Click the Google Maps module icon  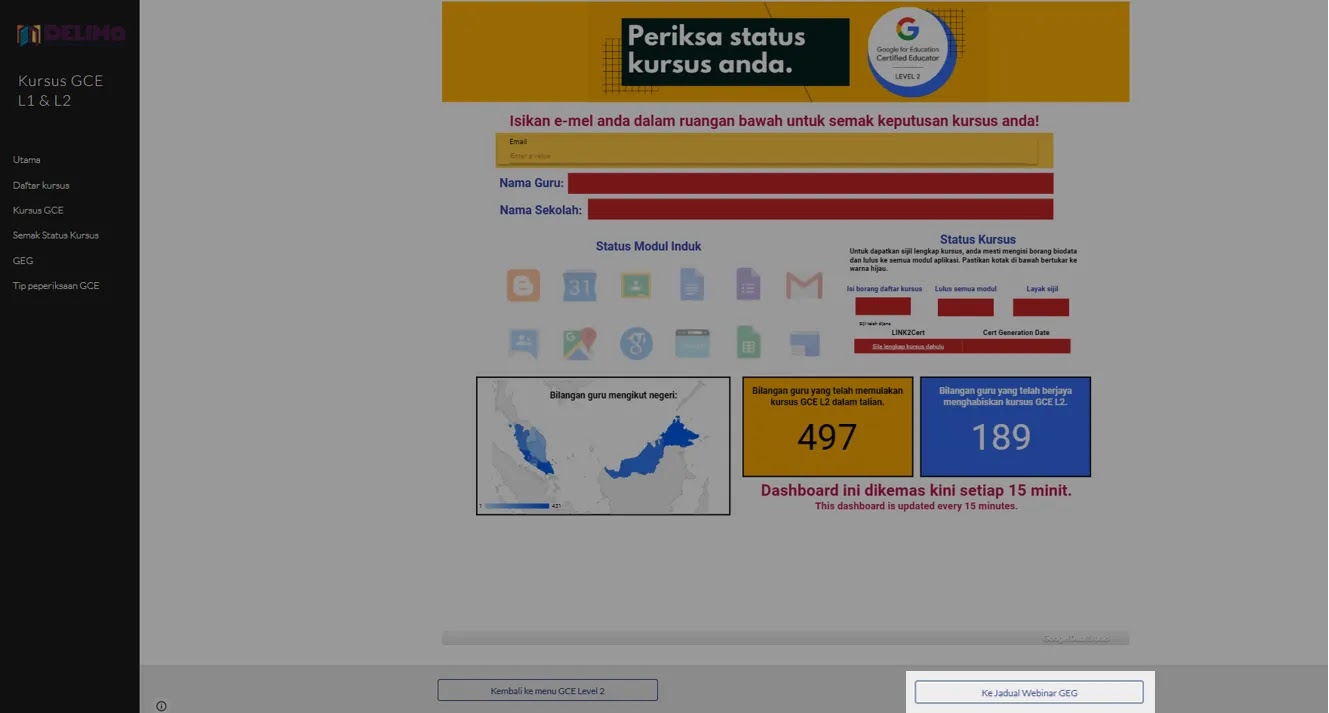(579, 344)
